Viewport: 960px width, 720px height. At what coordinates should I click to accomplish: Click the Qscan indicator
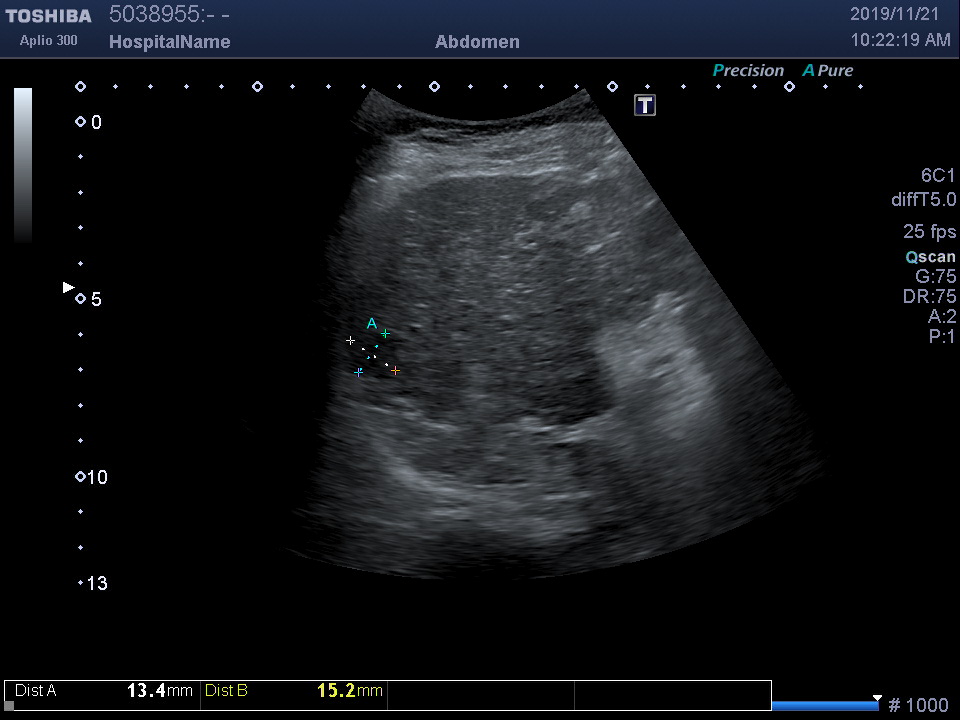pos(930,257)
